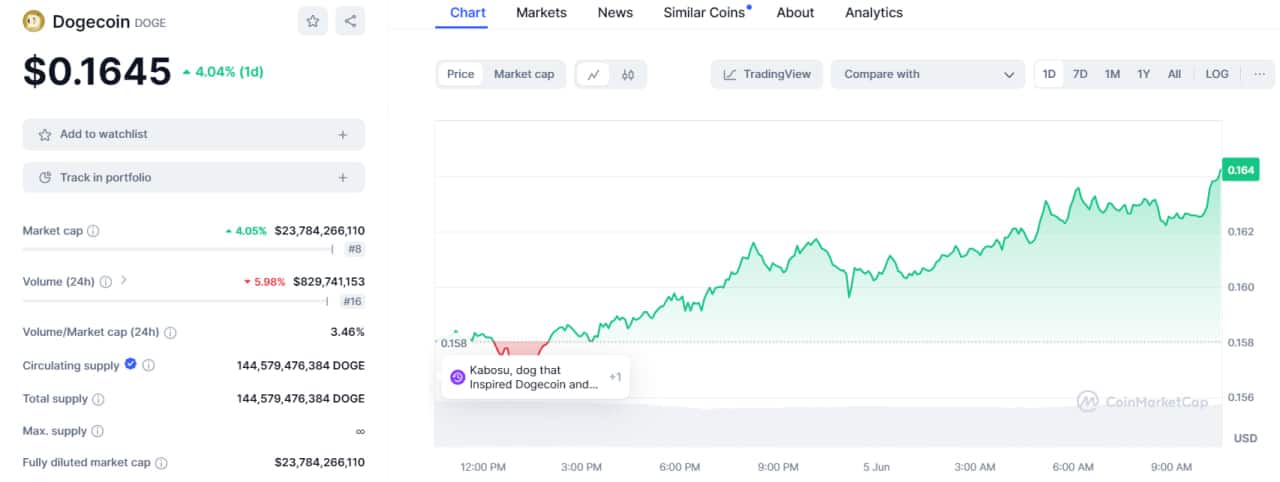This screenshot has height=482, width=1280.
Task: Click the Dogecoin logo icon
Action: [33, 20]
